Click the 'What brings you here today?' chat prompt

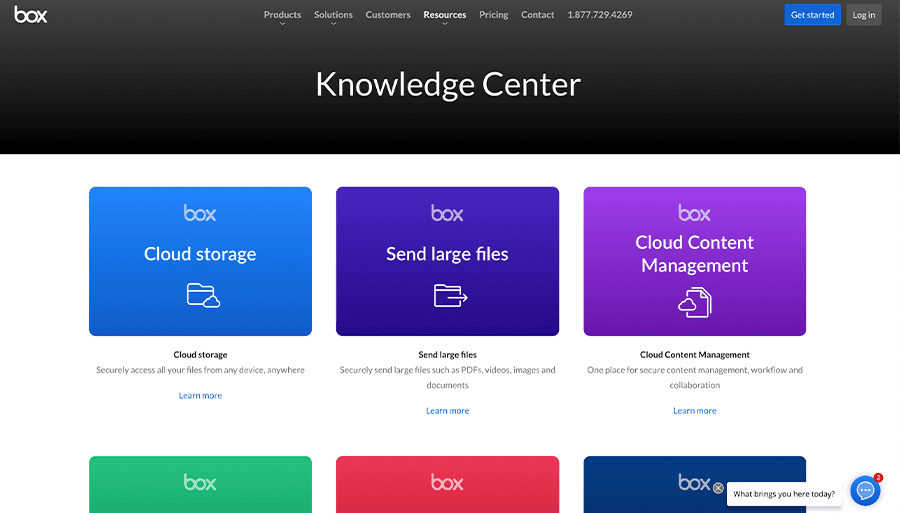click(783, 494)
